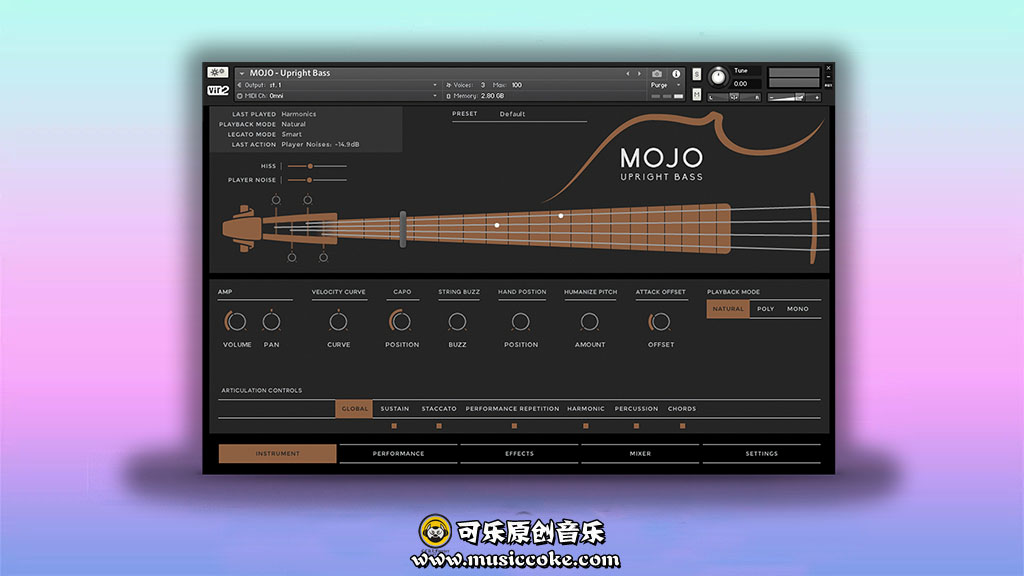Adjust the Humanize Pitch Amount knob
1024x576 pixels.
point(590,321)
